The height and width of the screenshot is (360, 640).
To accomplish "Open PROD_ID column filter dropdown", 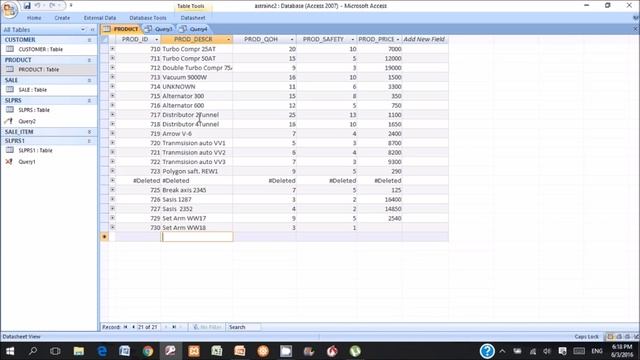I will tap(156, 40).
